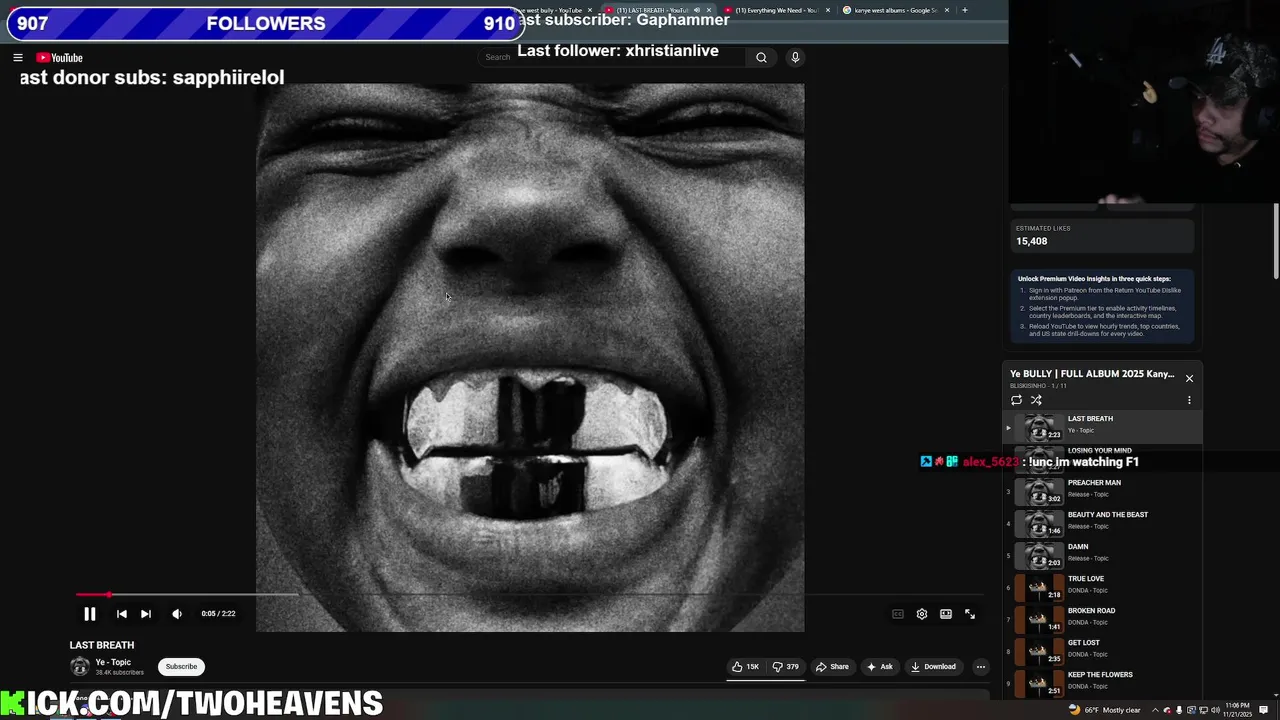Open Windows notification center icon

[1264, 710]
